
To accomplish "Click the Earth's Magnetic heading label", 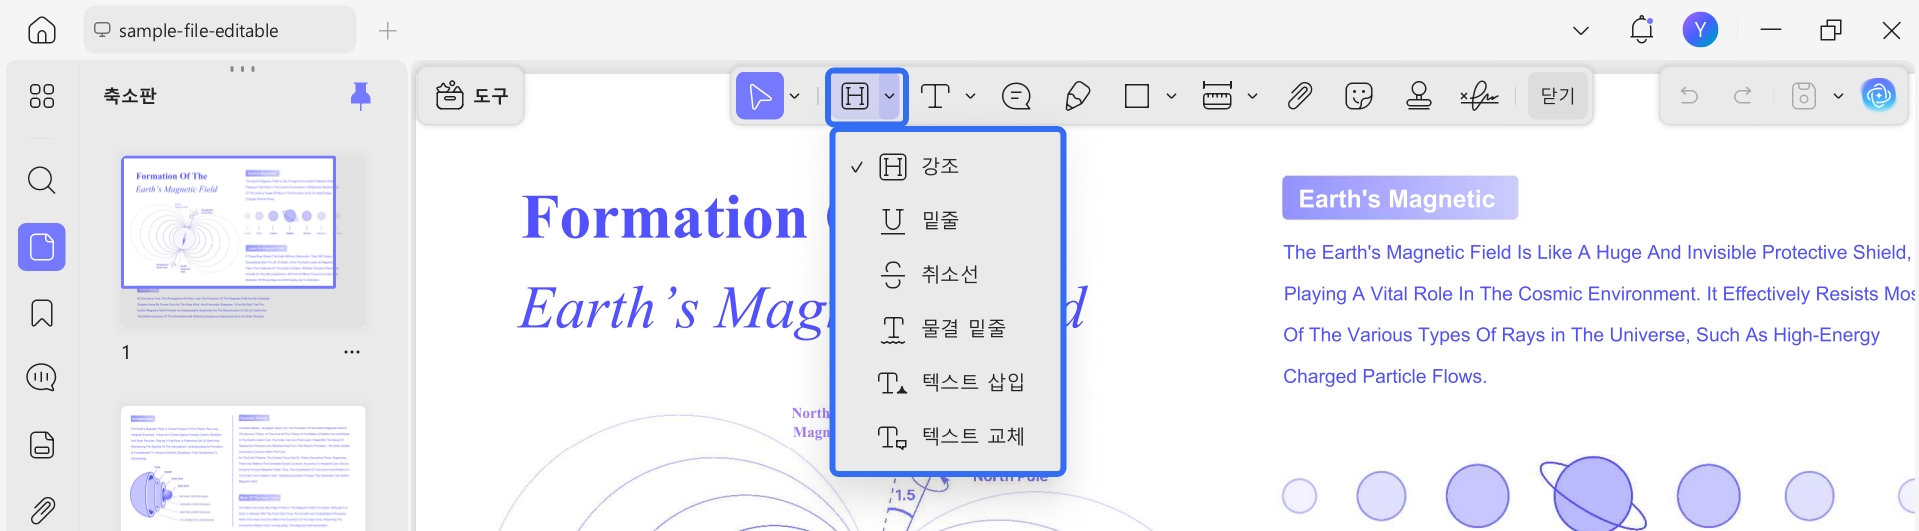I will [x=1399, y=198].
